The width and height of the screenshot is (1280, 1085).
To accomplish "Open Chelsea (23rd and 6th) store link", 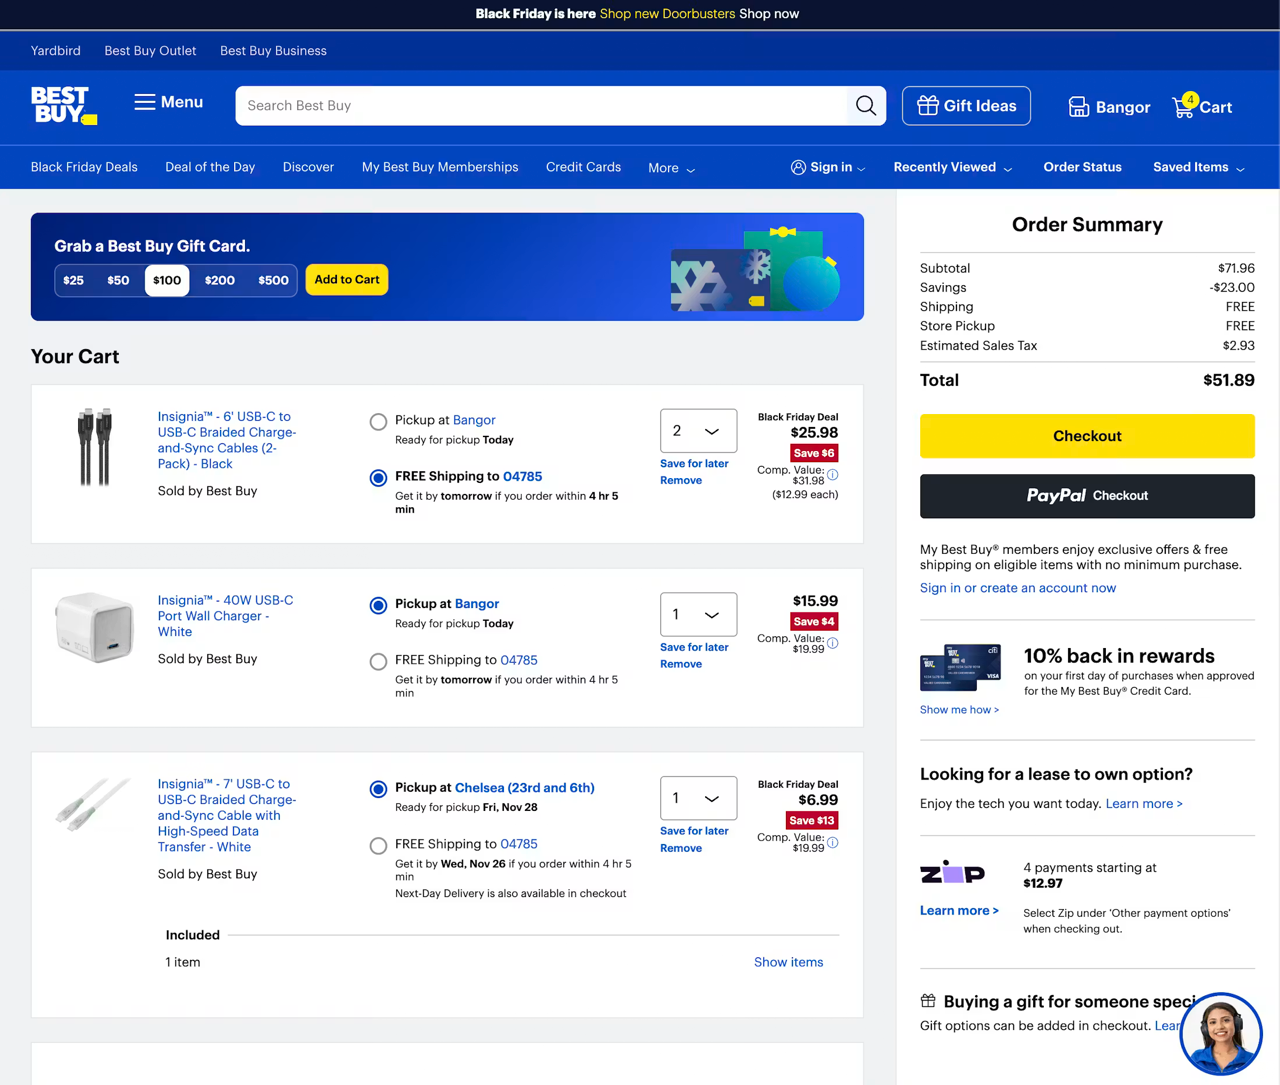I will point(524,788).
